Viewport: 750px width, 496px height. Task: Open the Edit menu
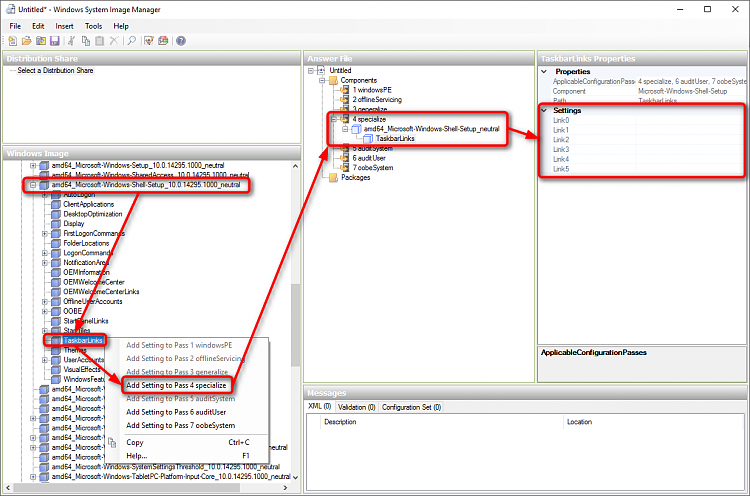point(38,26)
